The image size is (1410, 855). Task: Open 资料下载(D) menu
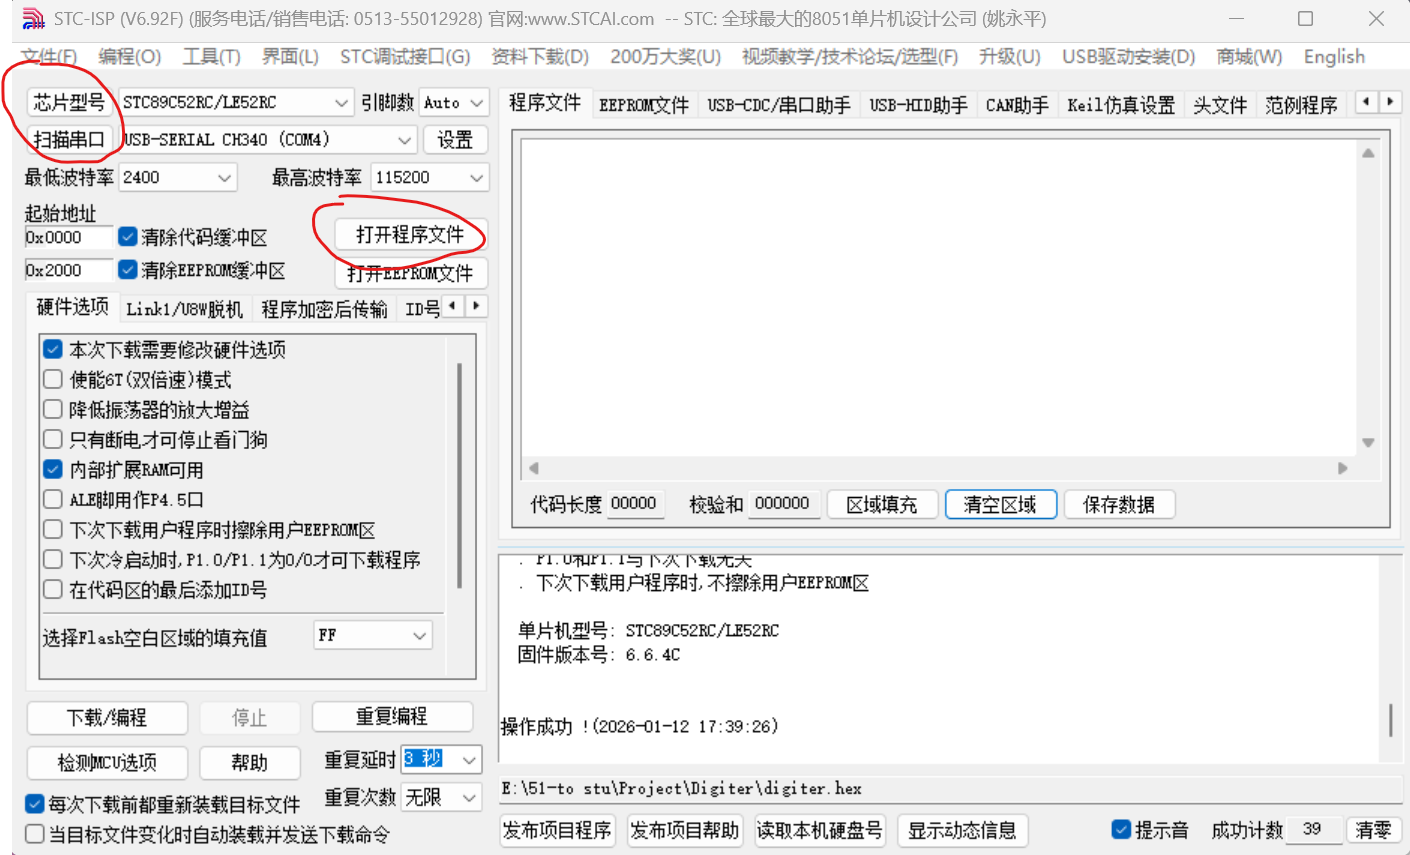tap(540, 57)
